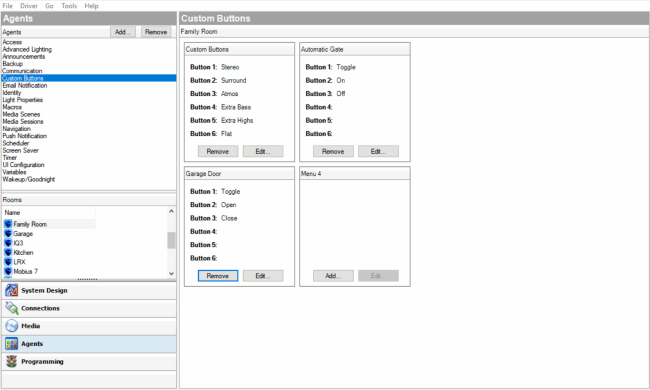Select the Macros agent
650x390 pixels.
[12, 107]
